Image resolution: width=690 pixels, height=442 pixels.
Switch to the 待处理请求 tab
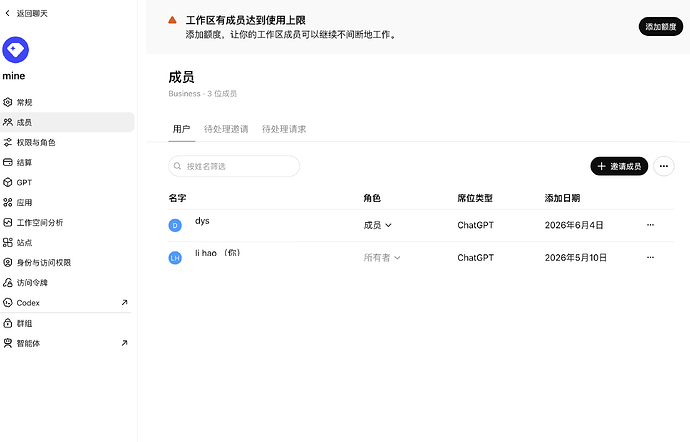(284, 129)
